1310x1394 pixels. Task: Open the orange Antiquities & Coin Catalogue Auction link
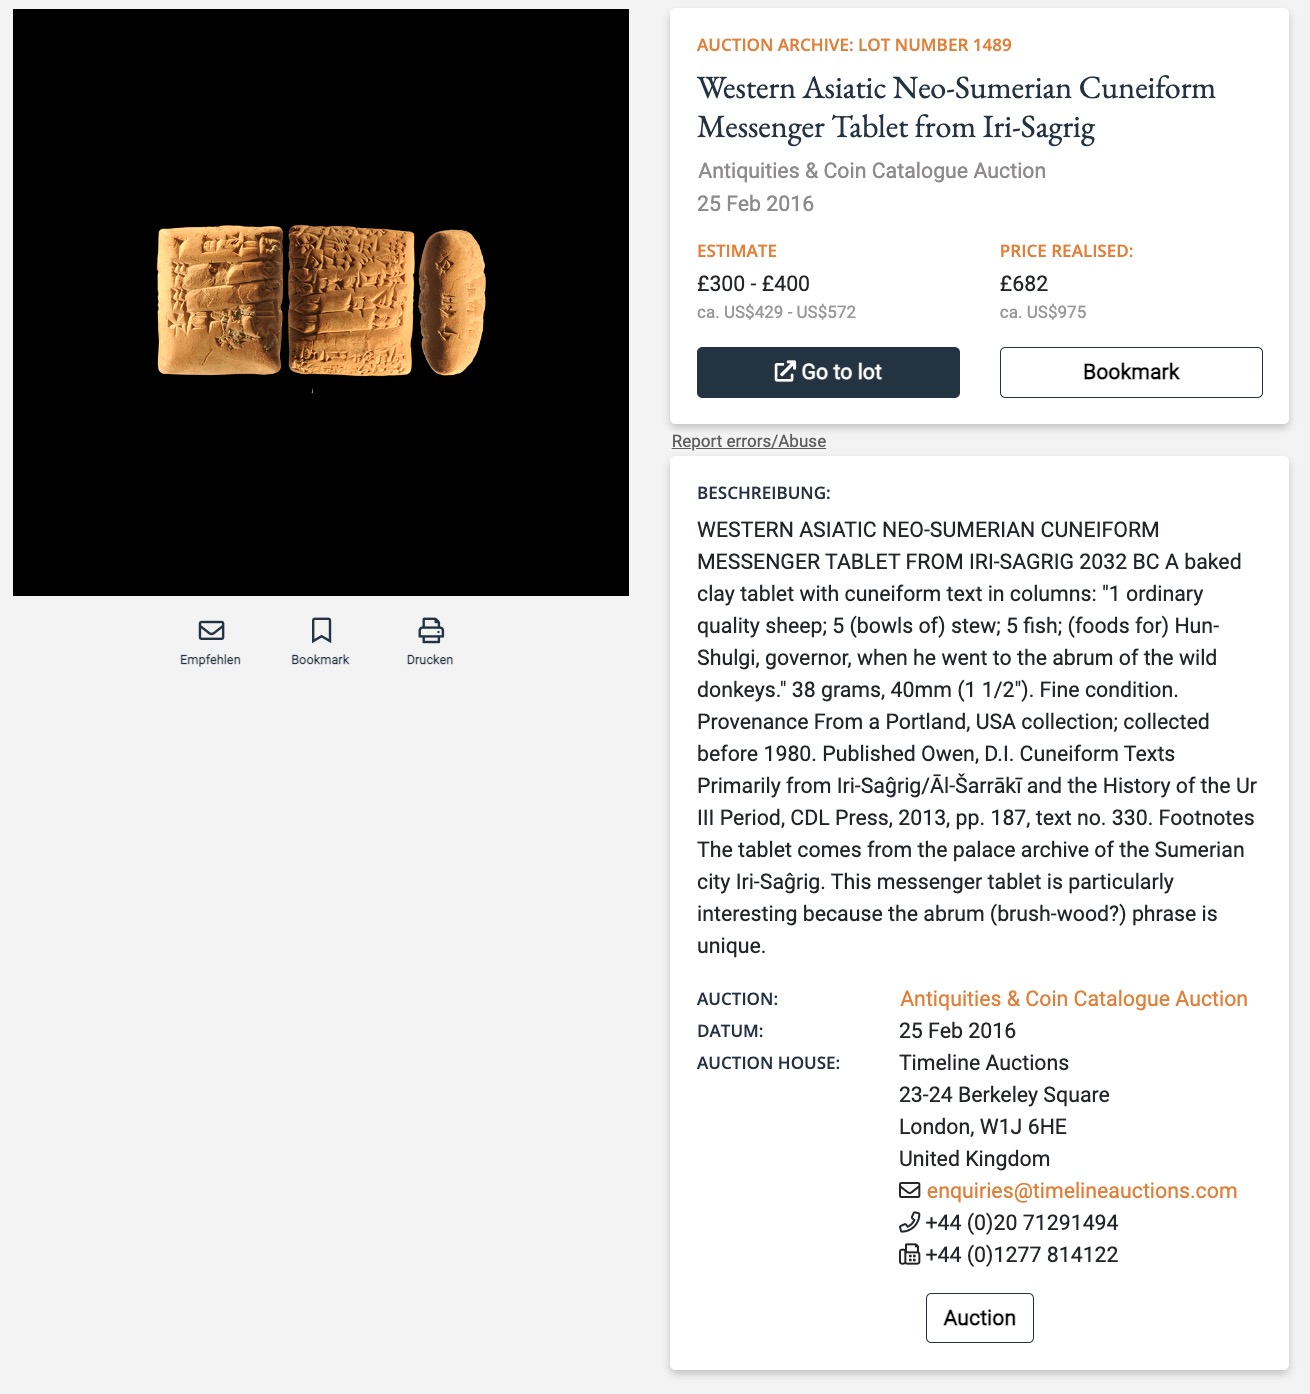(x=1073, y=999)
